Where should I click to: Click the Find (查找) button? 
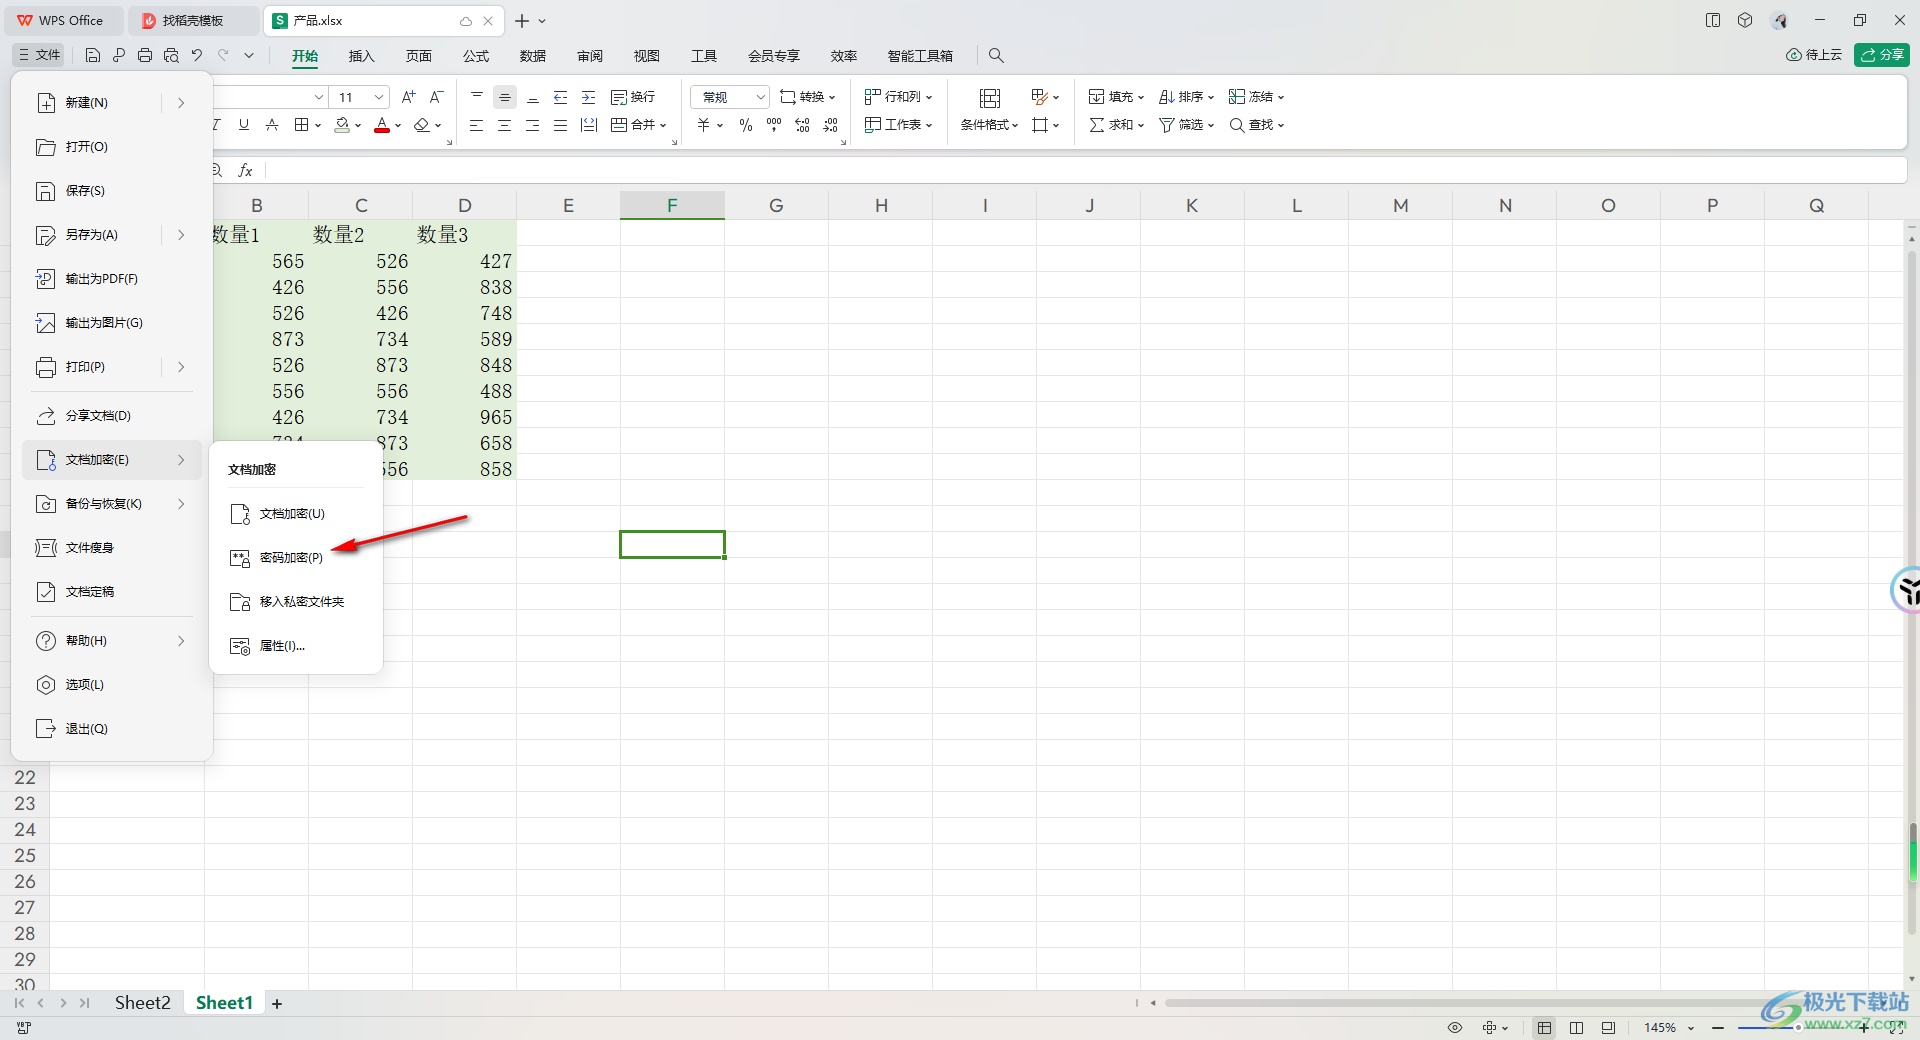click(1256, 125)
